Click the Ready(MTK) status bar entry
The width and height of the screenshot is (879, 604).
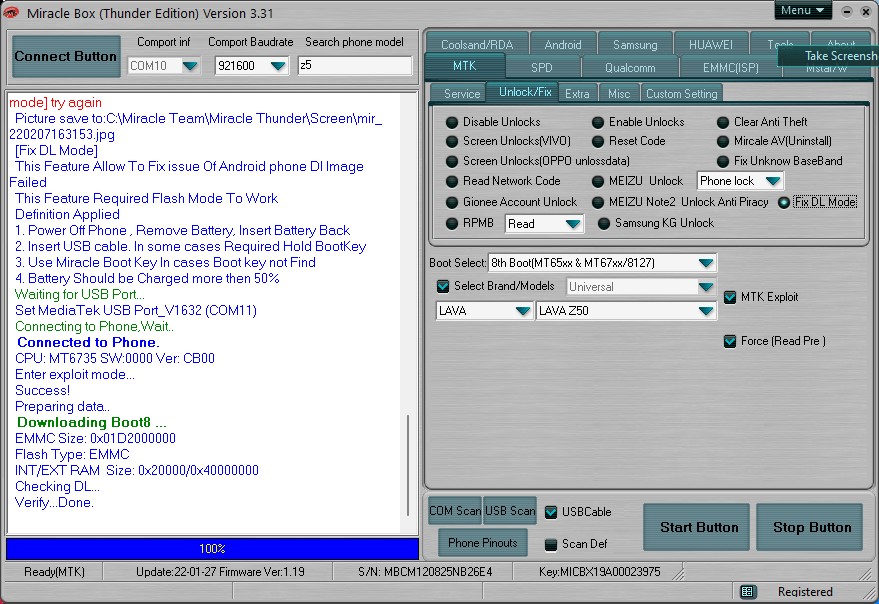(54, 572)
